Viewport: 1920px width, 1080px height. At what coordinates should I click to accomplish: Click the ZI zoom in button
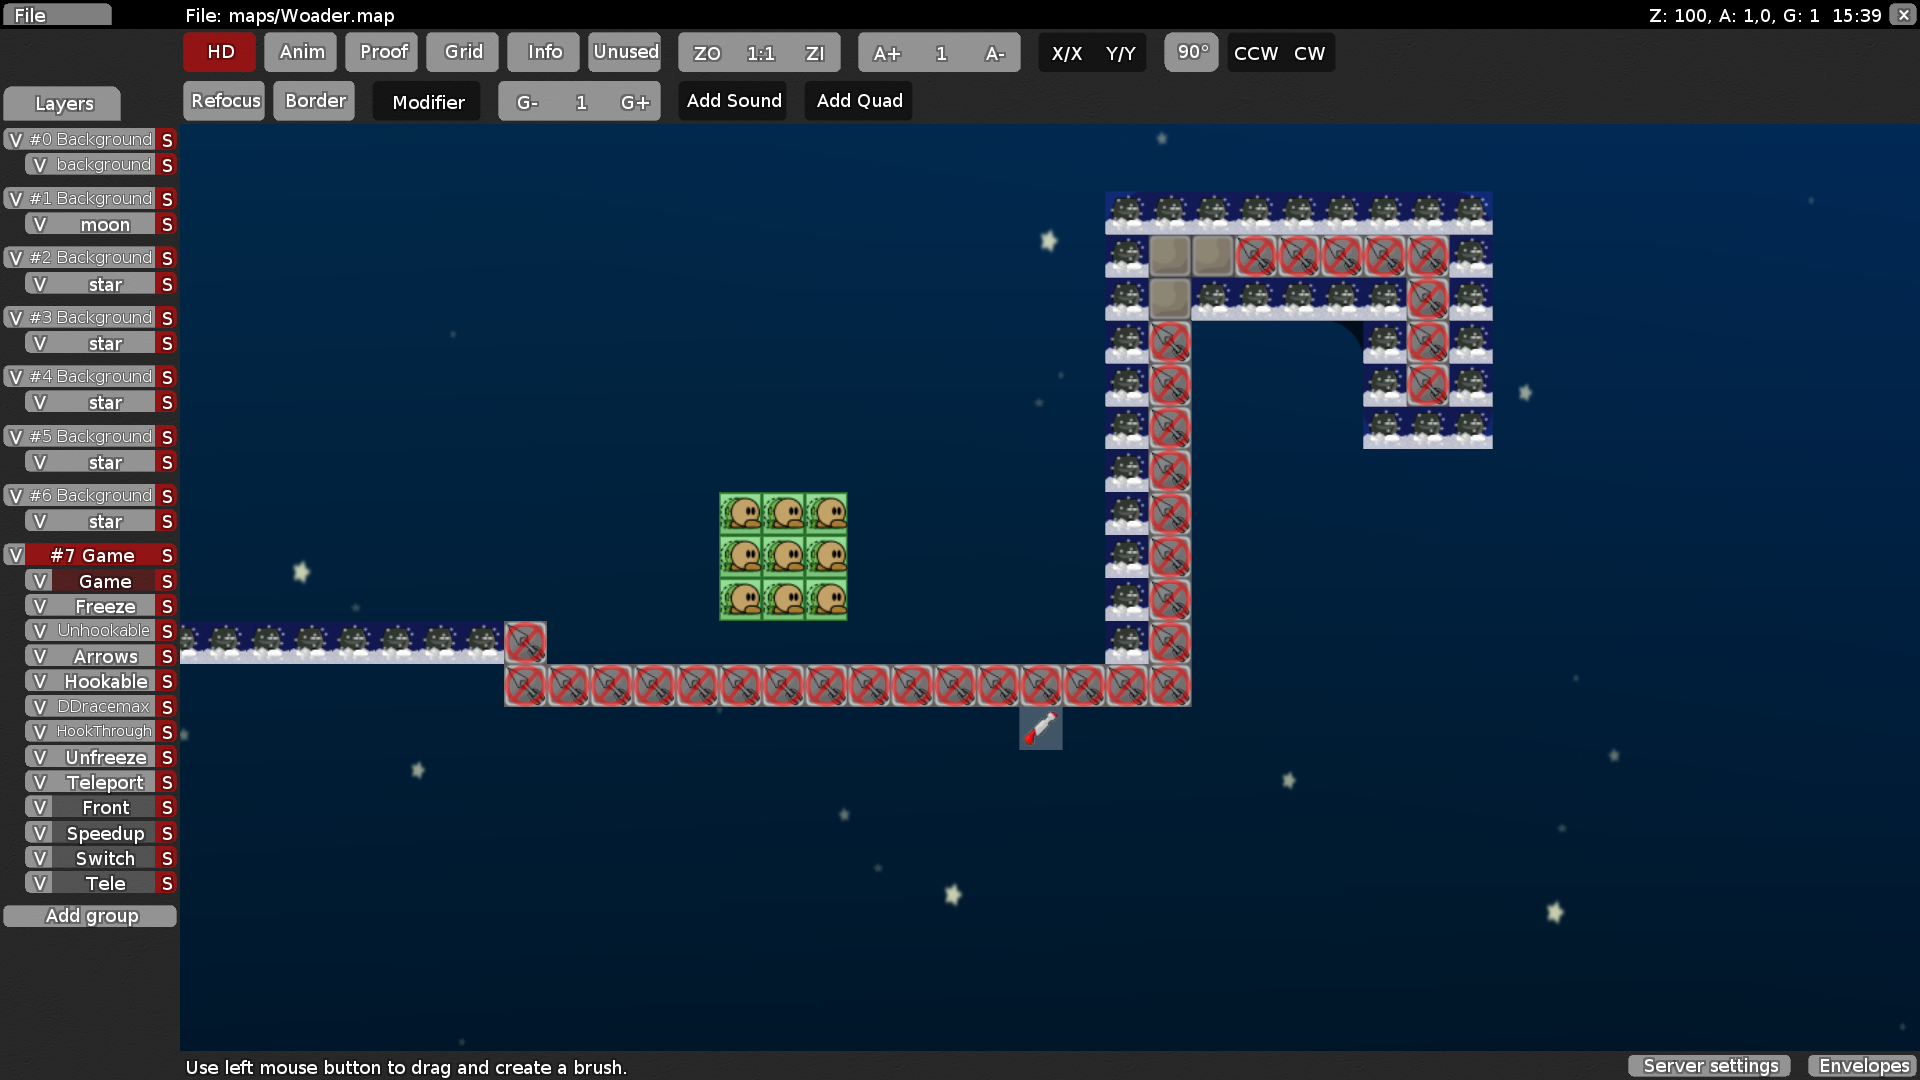[x=814, y=53]
